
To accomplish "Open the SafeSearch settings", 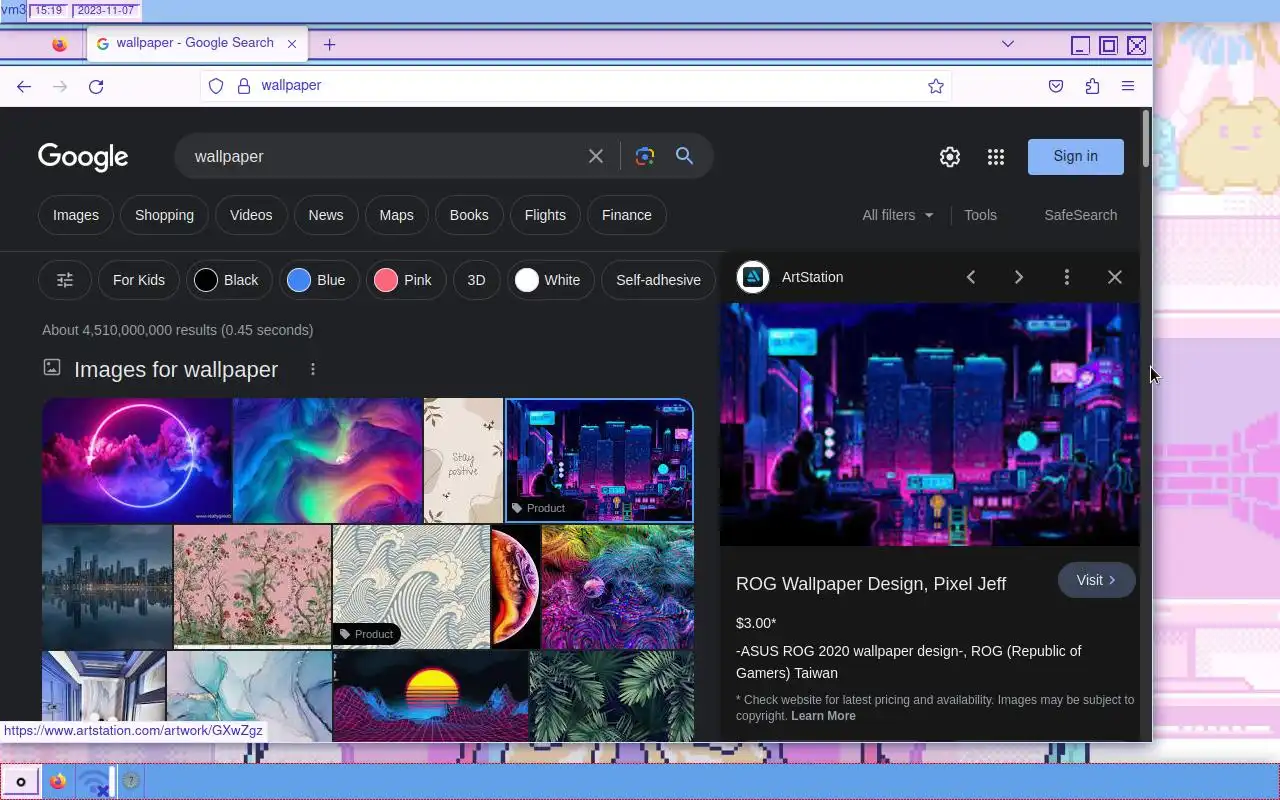I will point(1081,215).
